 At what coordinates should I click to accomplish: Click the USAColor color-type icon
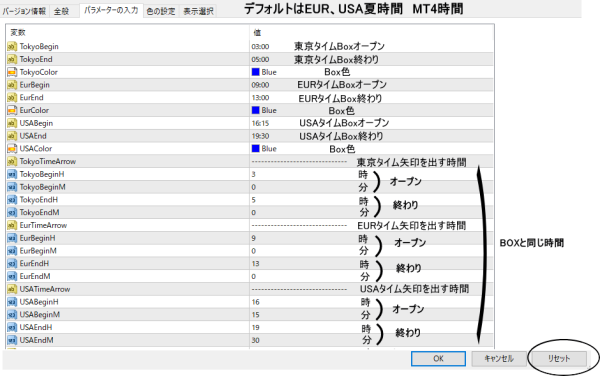click(12, 148)
